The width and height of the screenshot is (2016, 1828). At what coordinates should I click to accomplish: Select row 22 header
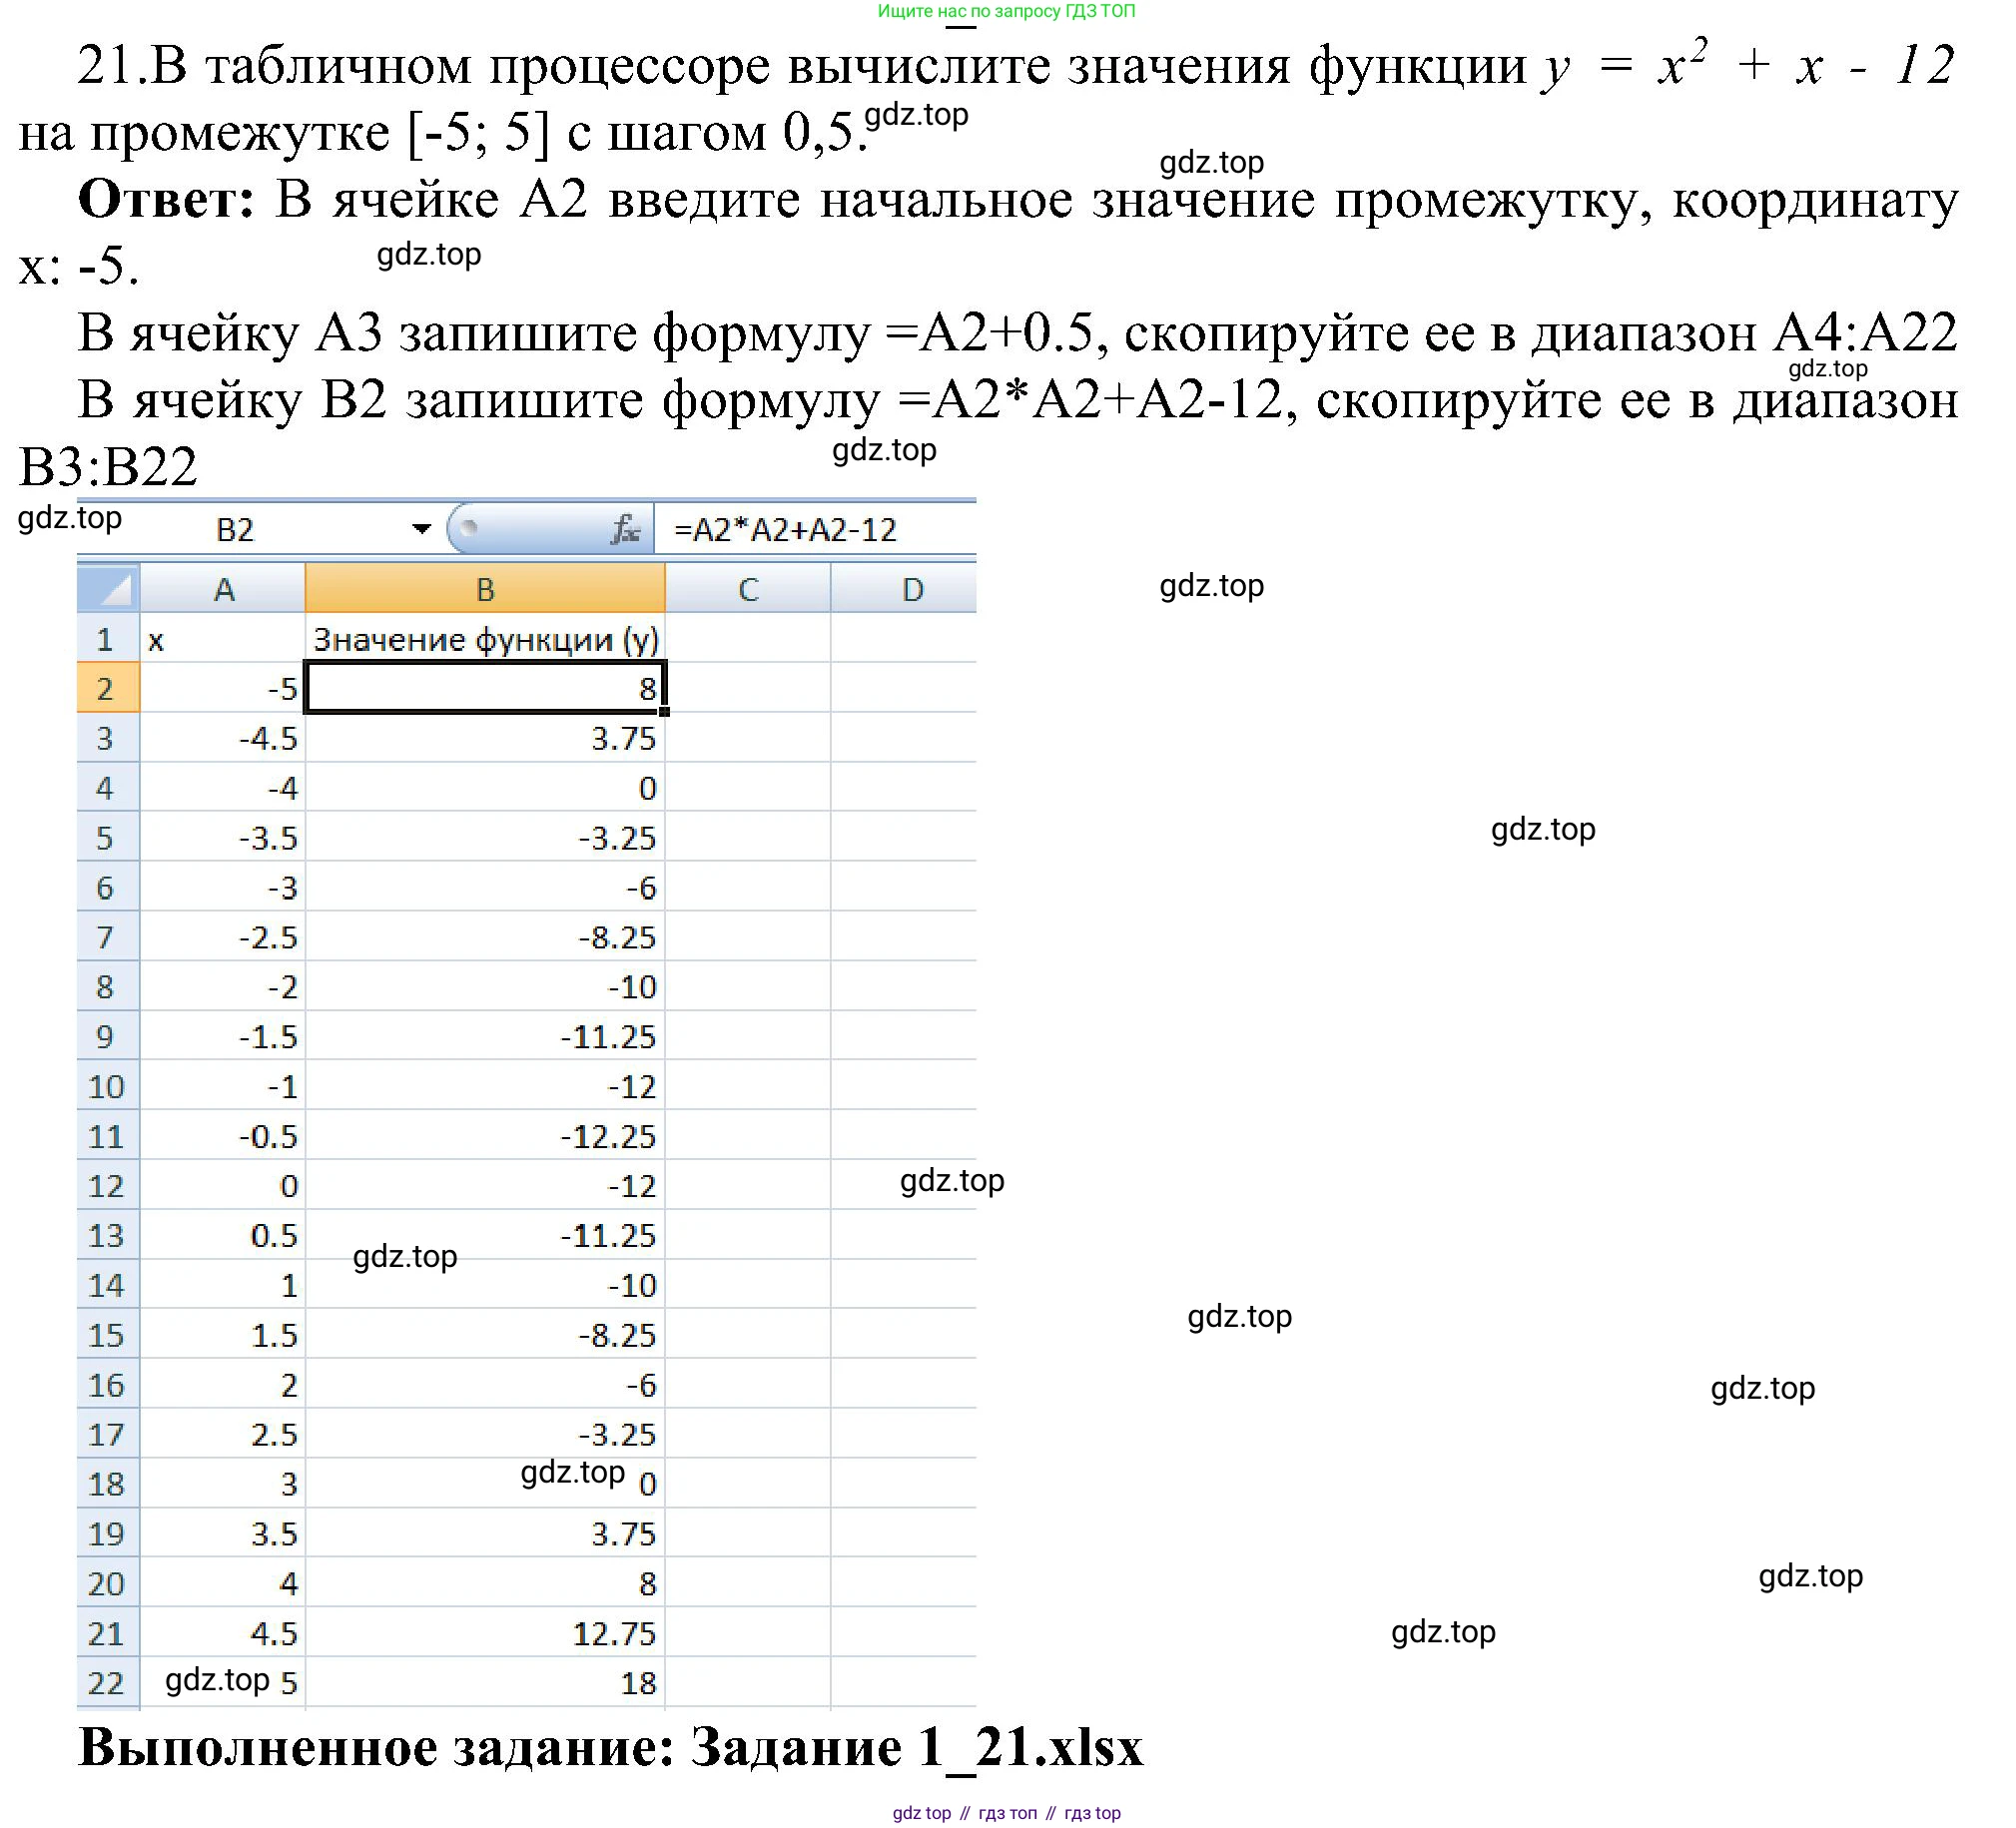pos(109,1683)
